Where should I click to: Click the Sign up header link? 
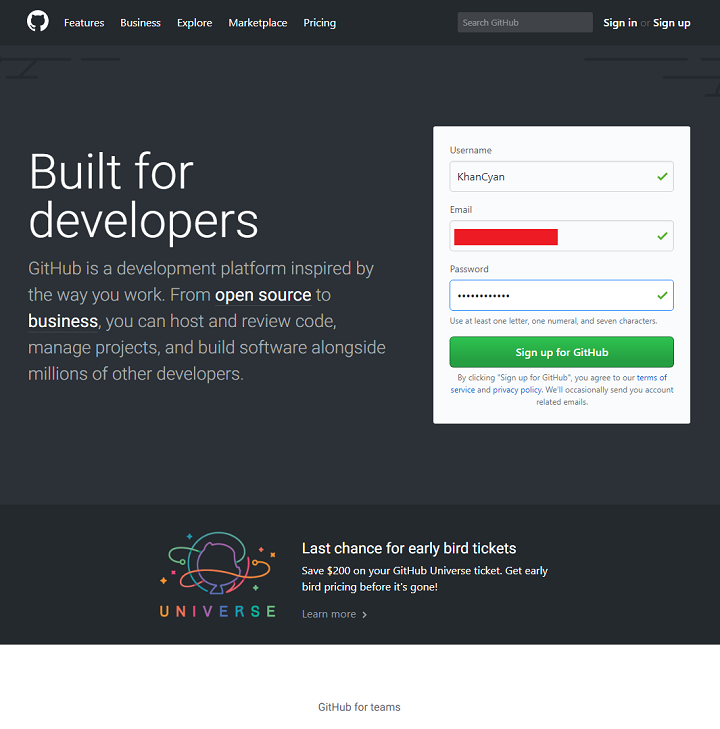click(671, 23)
